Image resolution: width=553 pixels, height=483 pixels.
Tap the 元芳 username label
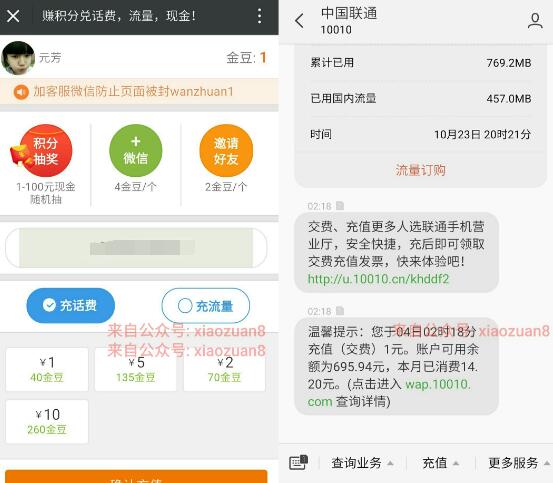tap(50, 57)
